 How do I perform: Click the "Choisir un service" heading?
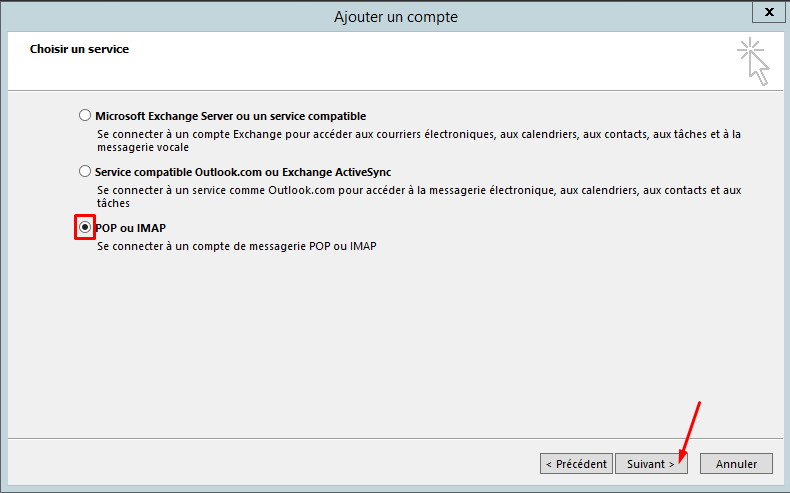click(79, 48)
